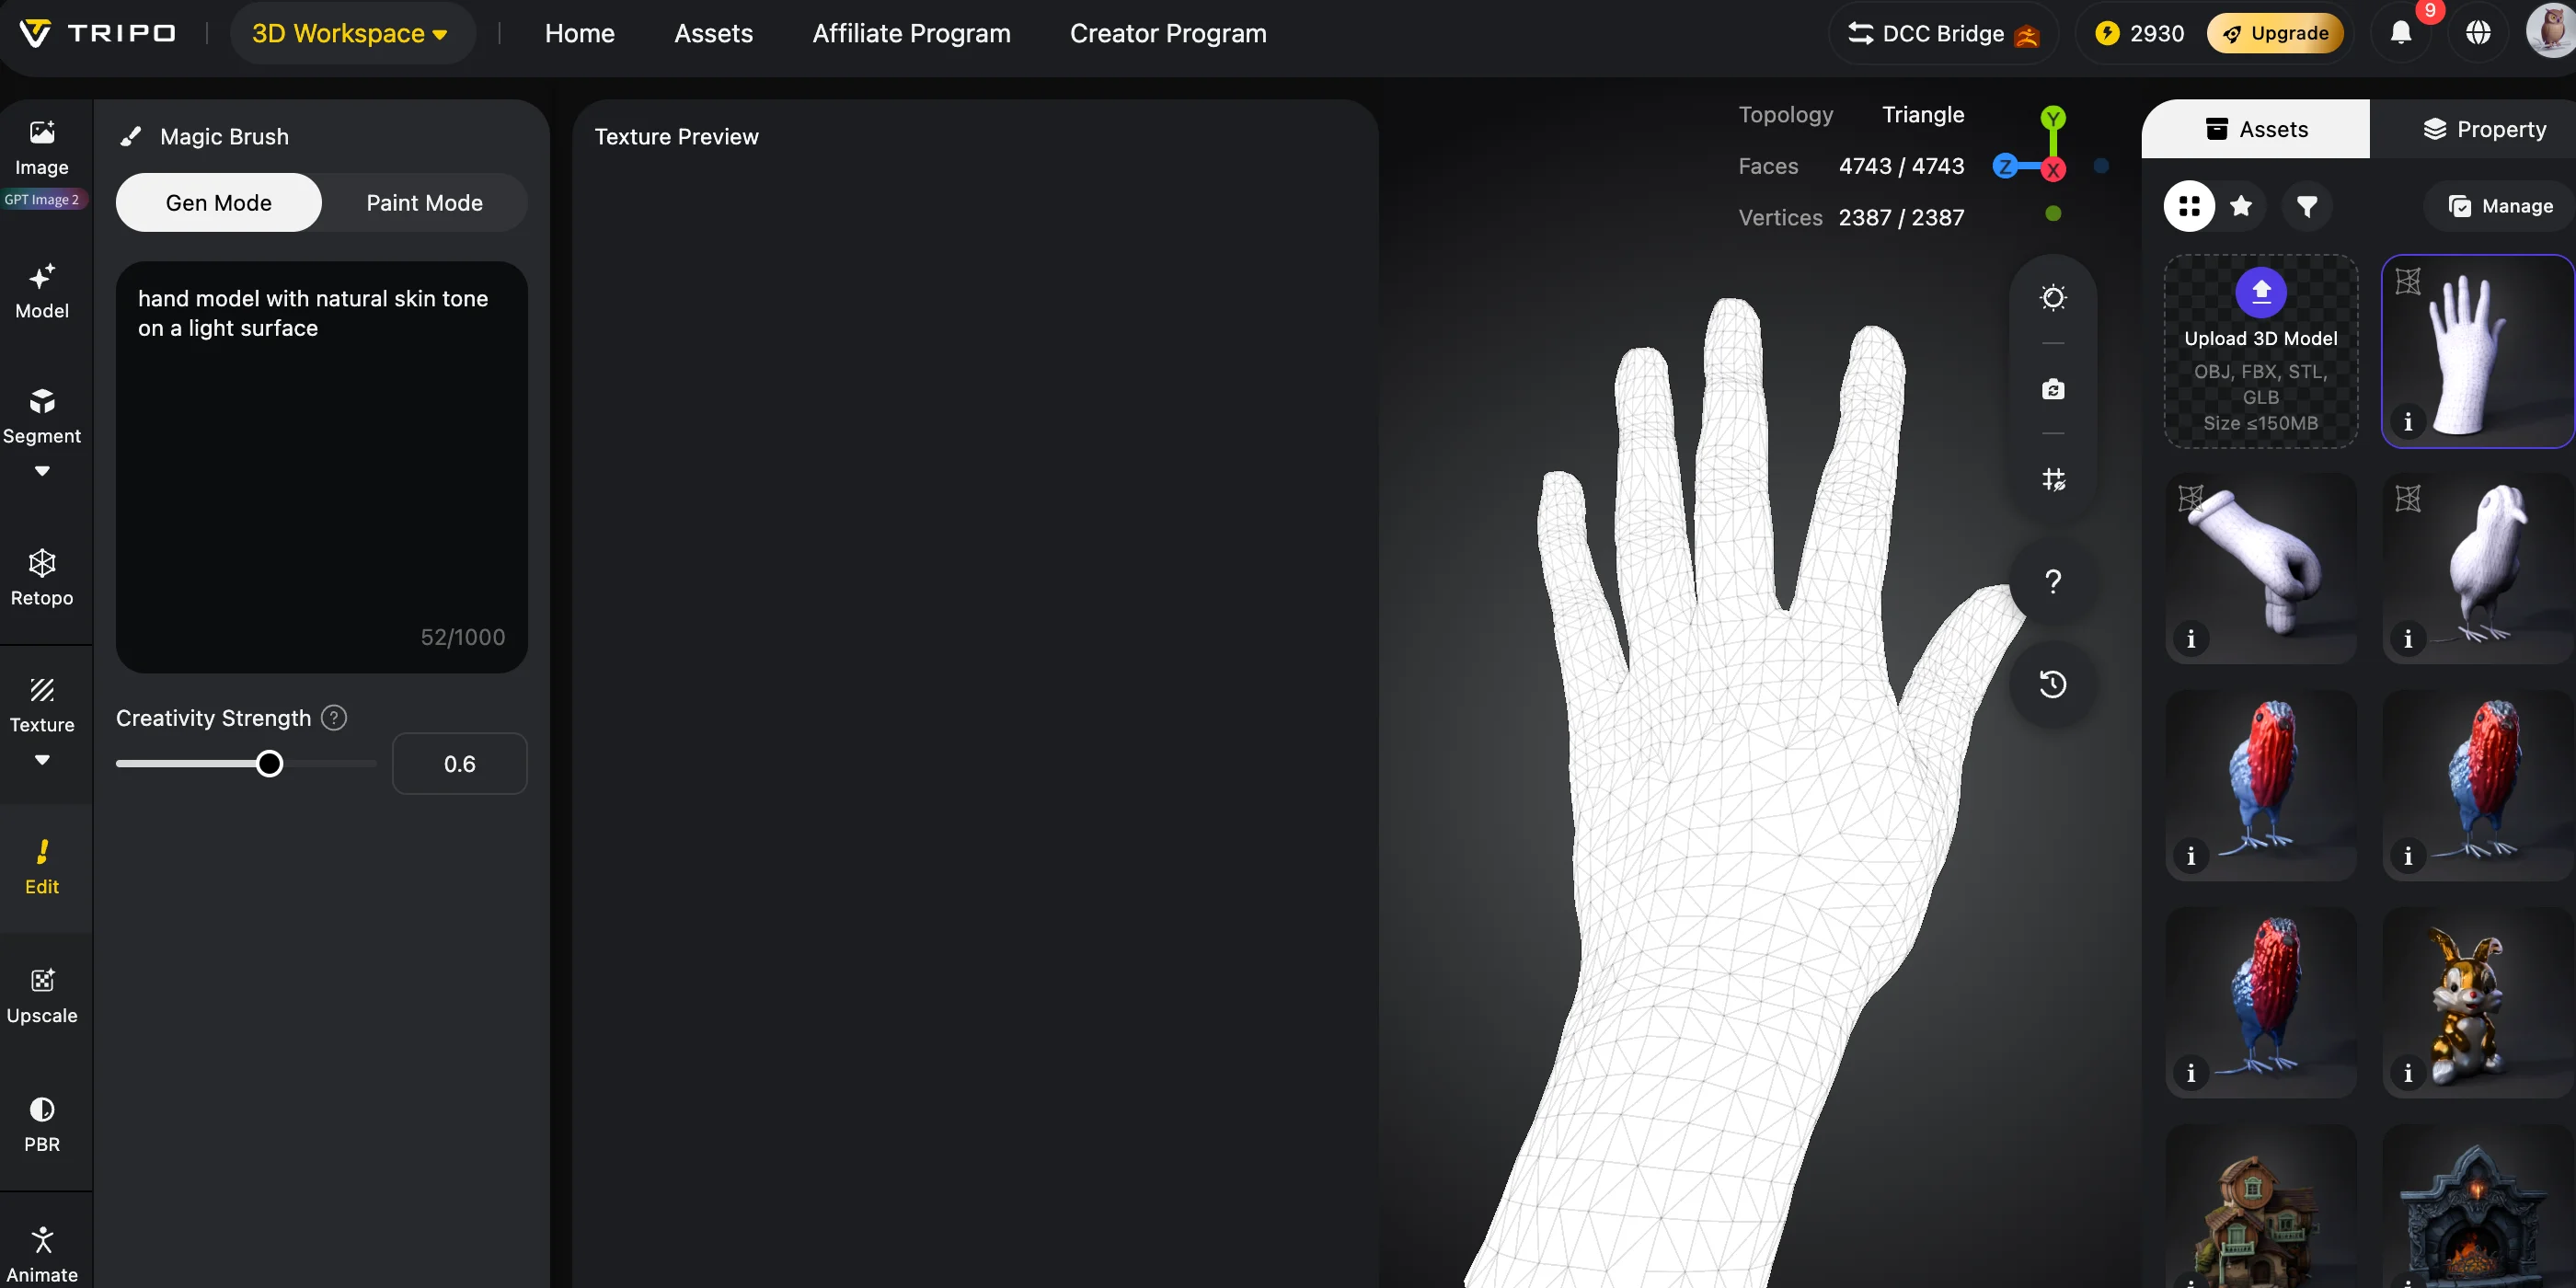
Task: Open the history clock icon
Action: tap(2052, 684)
